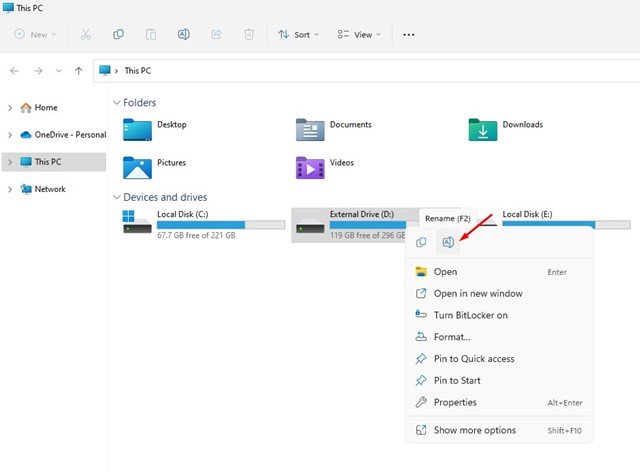Expand the Network tree node
The image size is (640, 472).
[10, 189]
